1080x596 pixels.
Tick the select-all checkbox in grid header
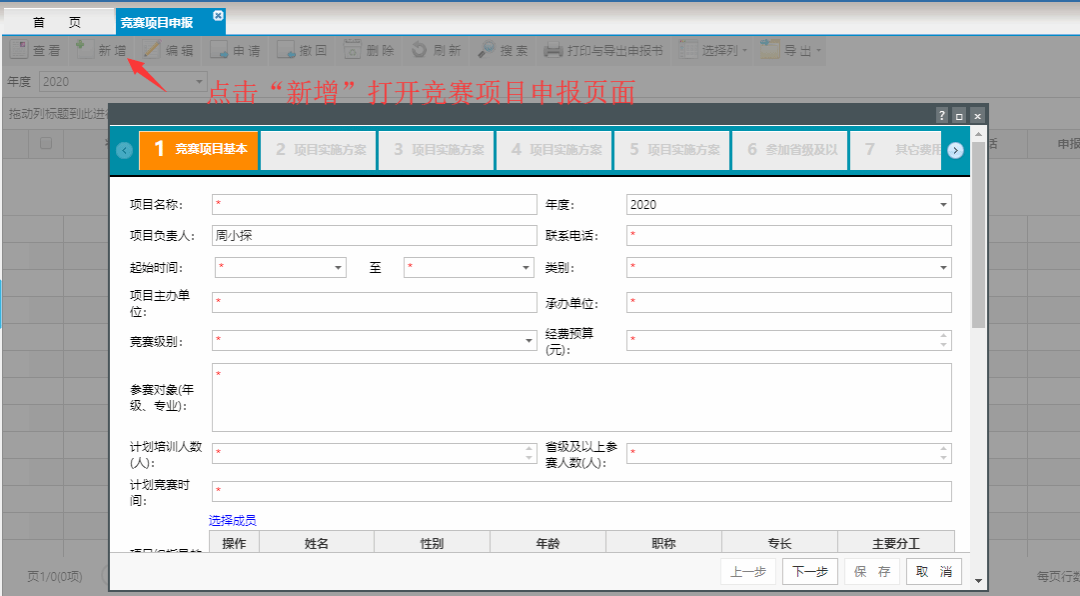click(x=46, y=144)
